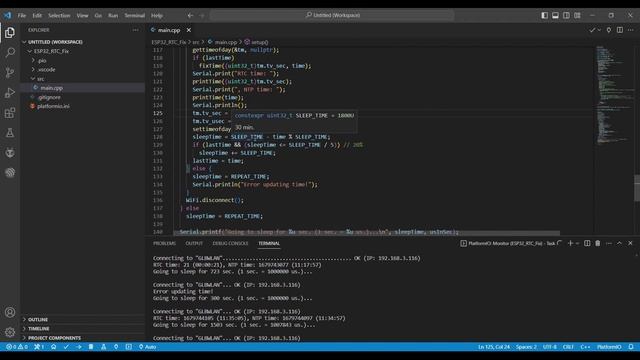The width and height of the screenshot is (640, 360).
Task: Open the Testing flask view
Action: coord(10,133)
